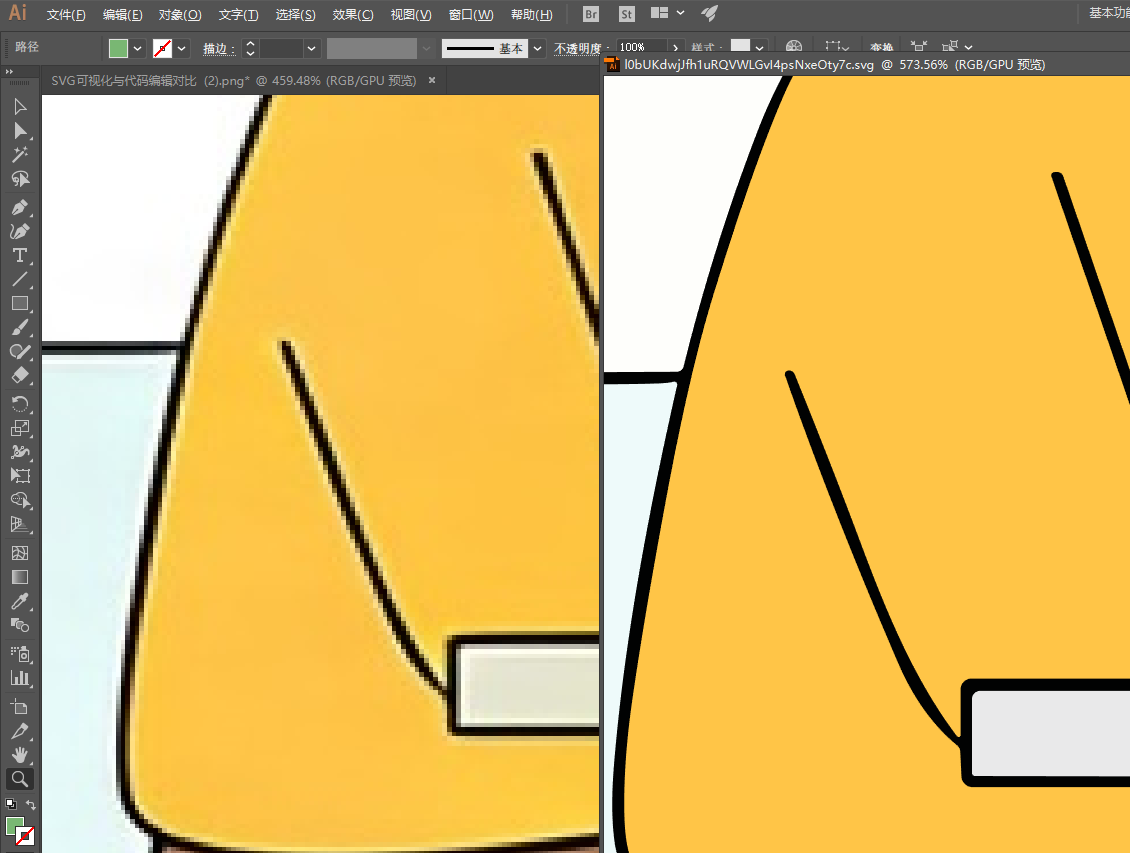
Task: Select the Artboard tool
Action: (20, 707)
